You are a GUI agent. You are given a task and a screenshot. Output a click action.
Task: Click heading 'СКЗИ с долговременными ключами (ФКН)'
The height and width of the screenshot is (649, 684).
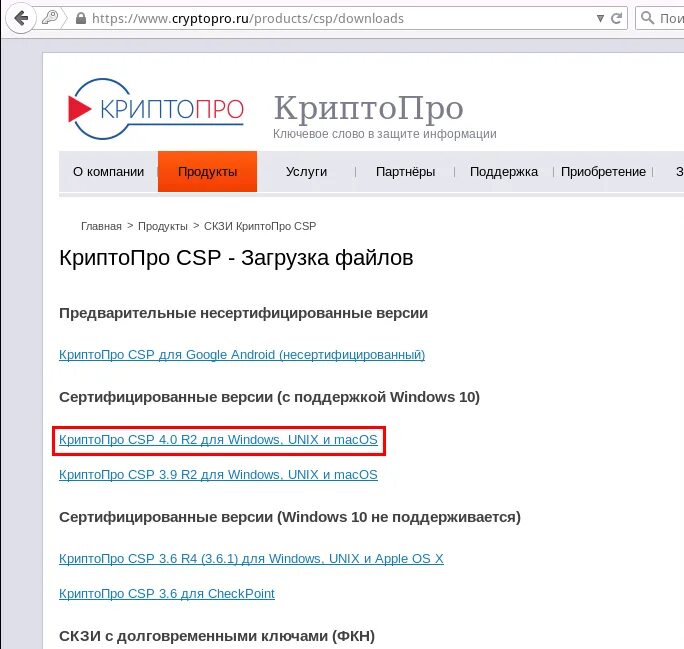[217, 636]
